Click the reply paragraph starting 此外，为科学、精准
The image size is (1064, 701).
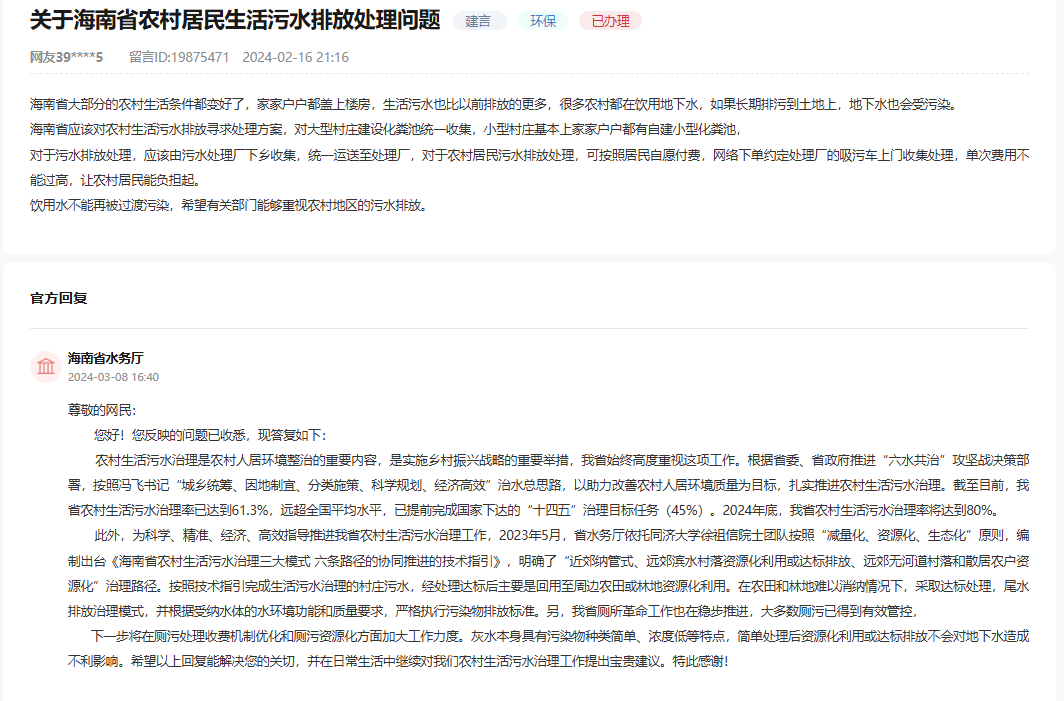[x=548, y=573]
